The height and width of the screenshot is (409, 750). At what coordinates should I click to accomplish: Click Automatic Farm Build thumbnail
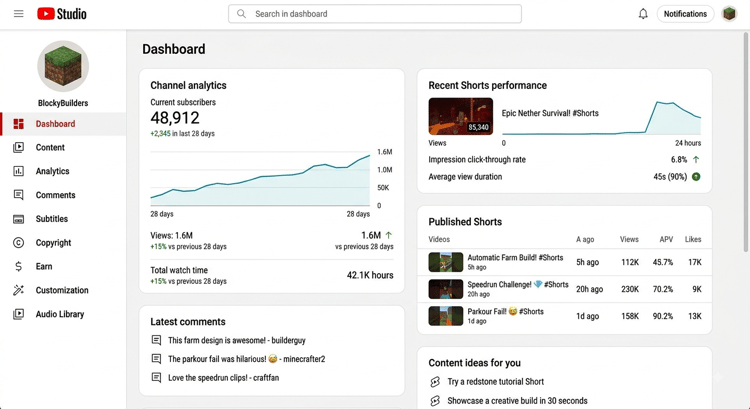tap(445, 262)
